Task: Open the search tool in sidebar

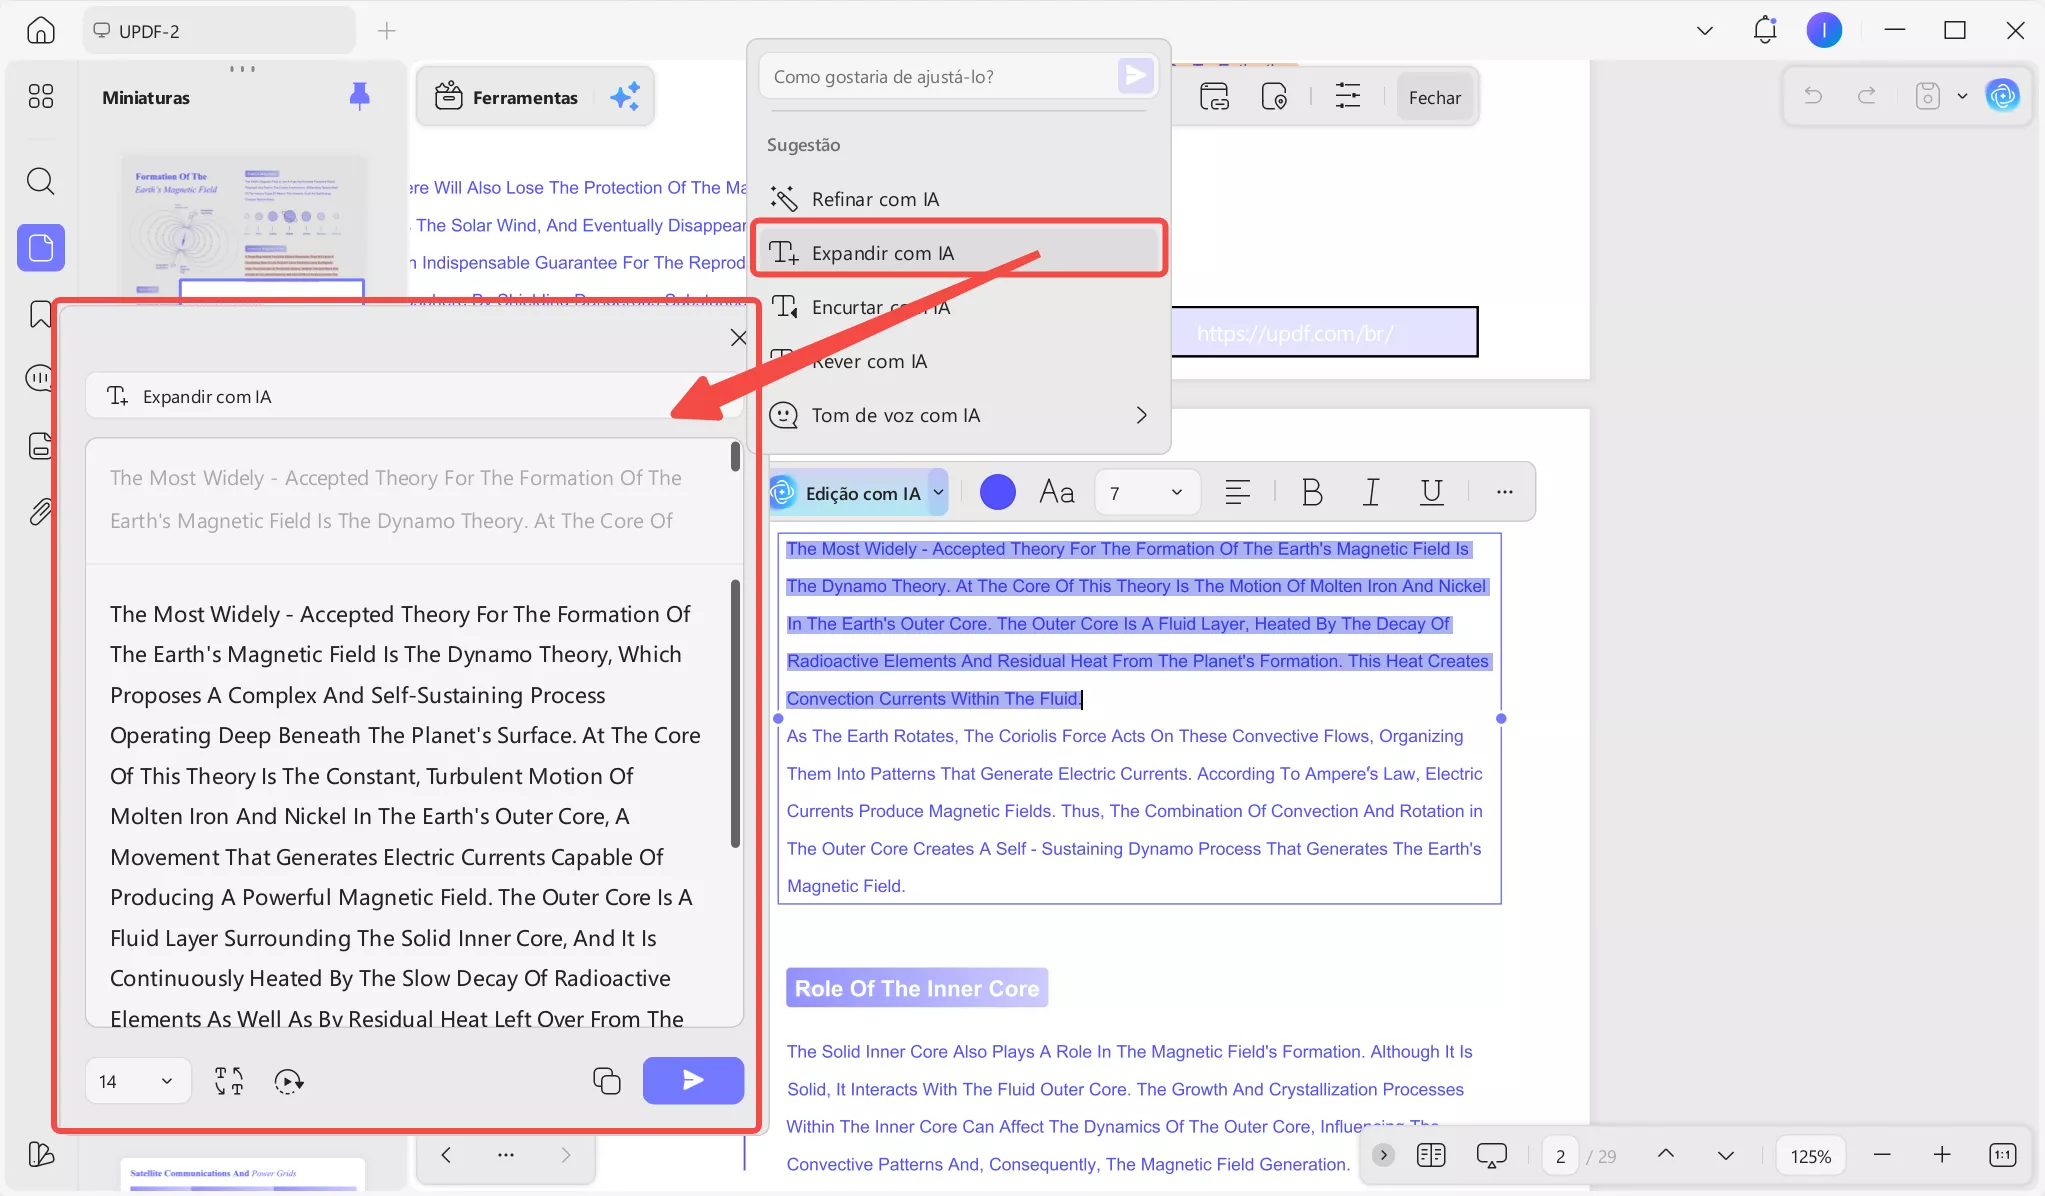Action: [x=40, y=181]
